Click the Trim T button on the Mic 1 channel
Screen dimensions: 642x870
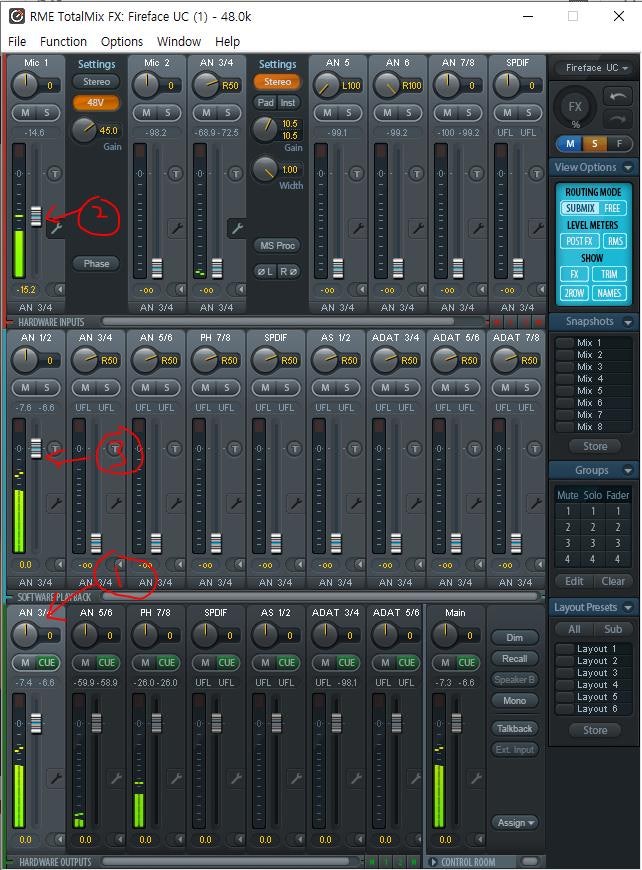[54, 174]
